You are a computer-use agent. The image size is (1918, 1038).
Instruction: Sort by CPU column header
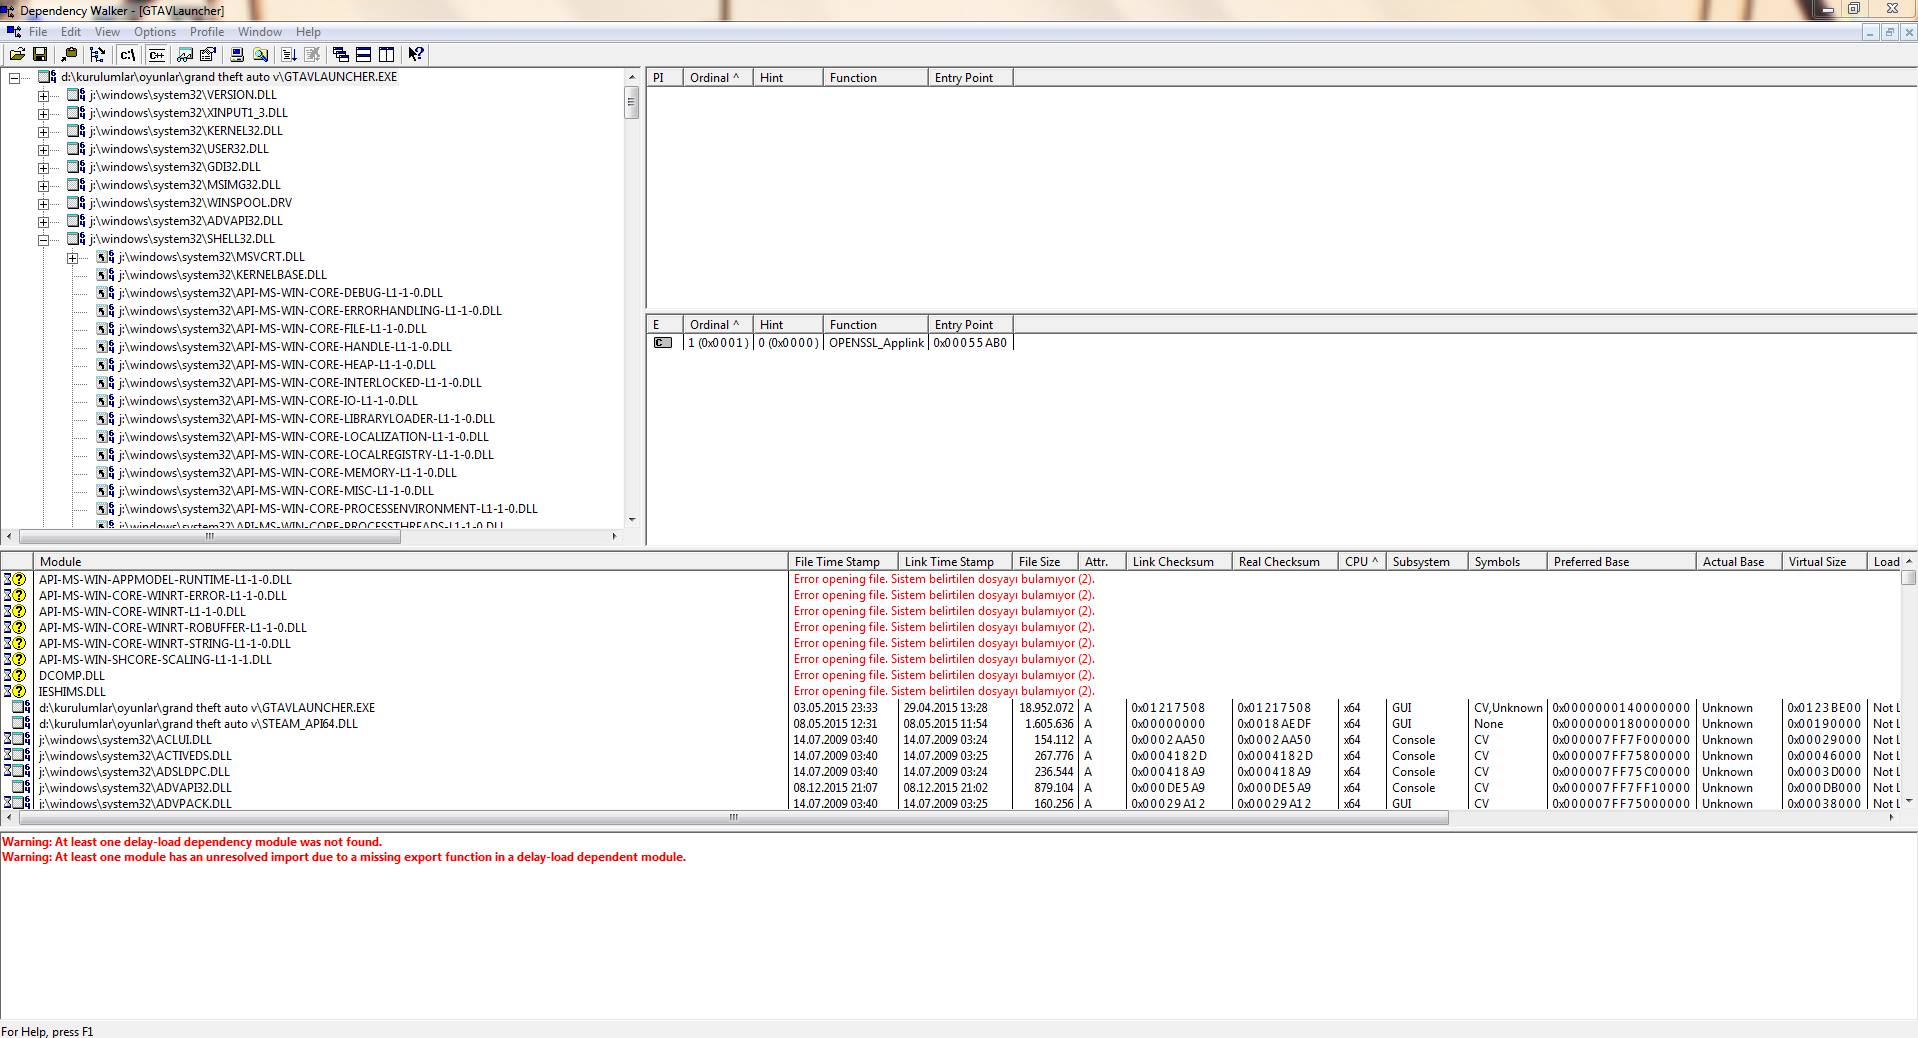pyautogui.click(x=1362, y=562)
